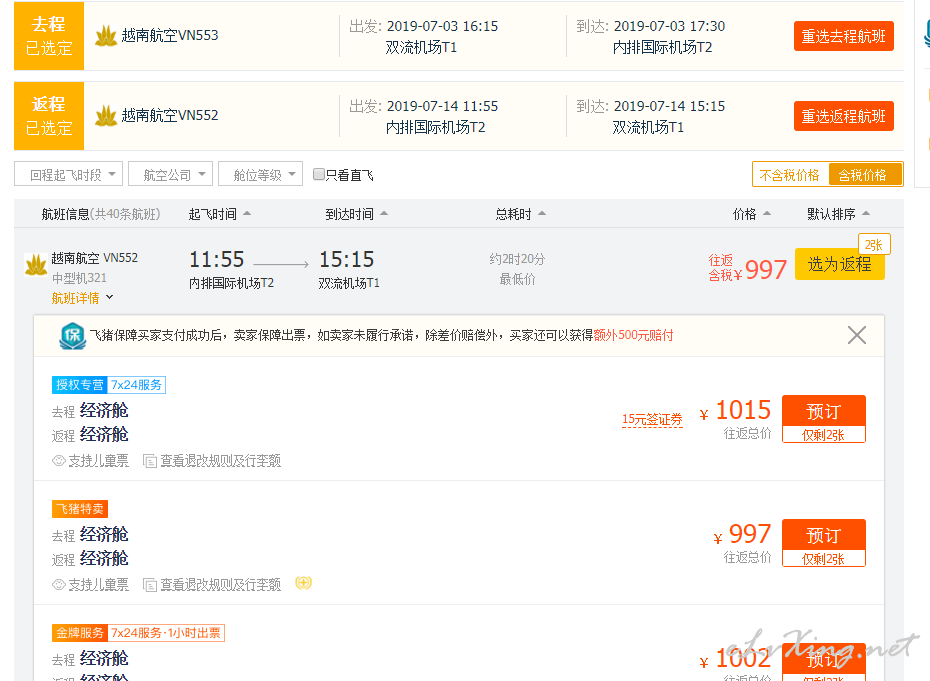The image size is (930, 681).
Task: Click the 中型机321 aircraft type text
Action: [x=79, y=278]
